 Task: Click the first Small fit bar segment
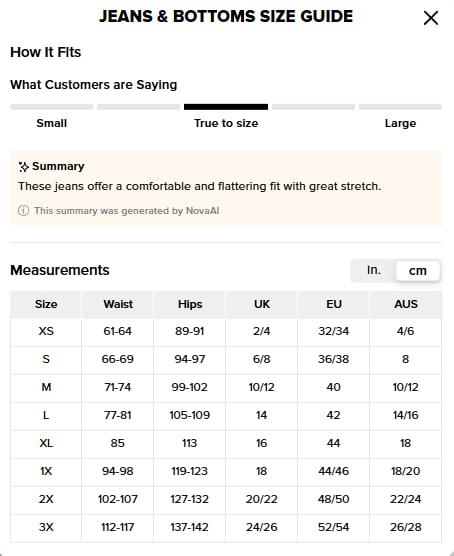click(51, 107)
